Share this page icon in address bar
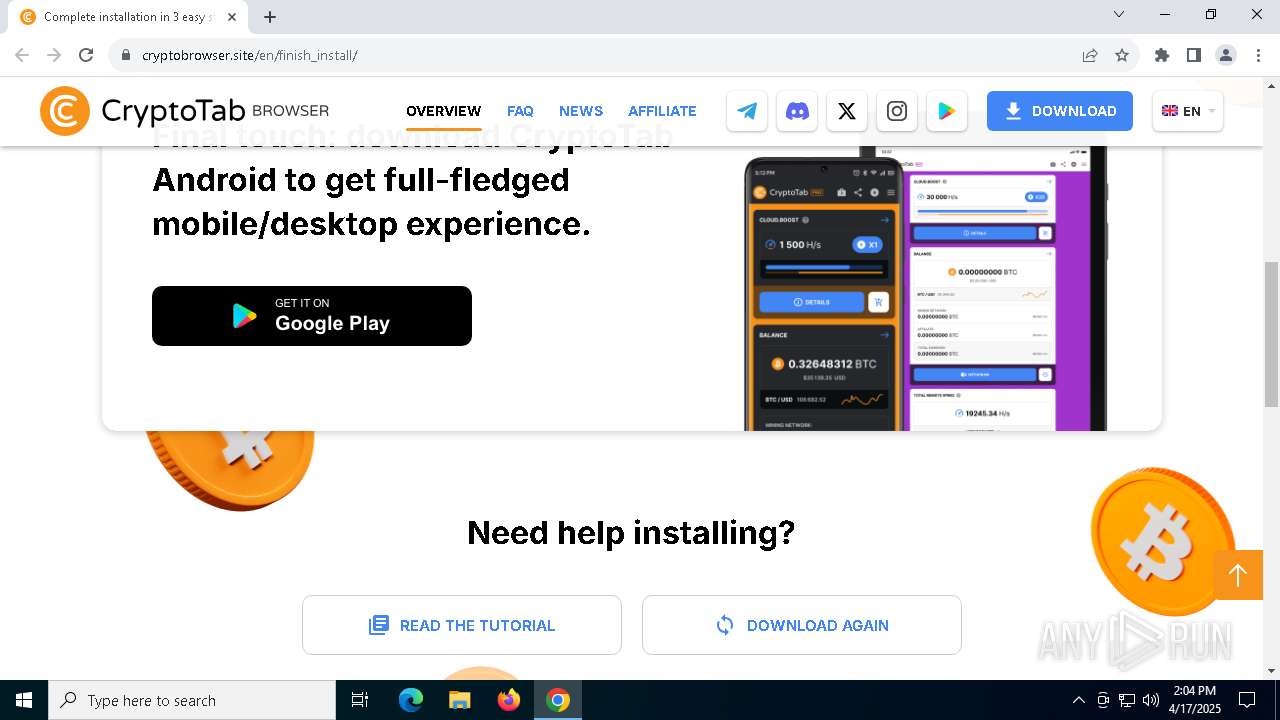This screenshot has height=720, width=1280. pyautogui.click(x=1090, y=55)
